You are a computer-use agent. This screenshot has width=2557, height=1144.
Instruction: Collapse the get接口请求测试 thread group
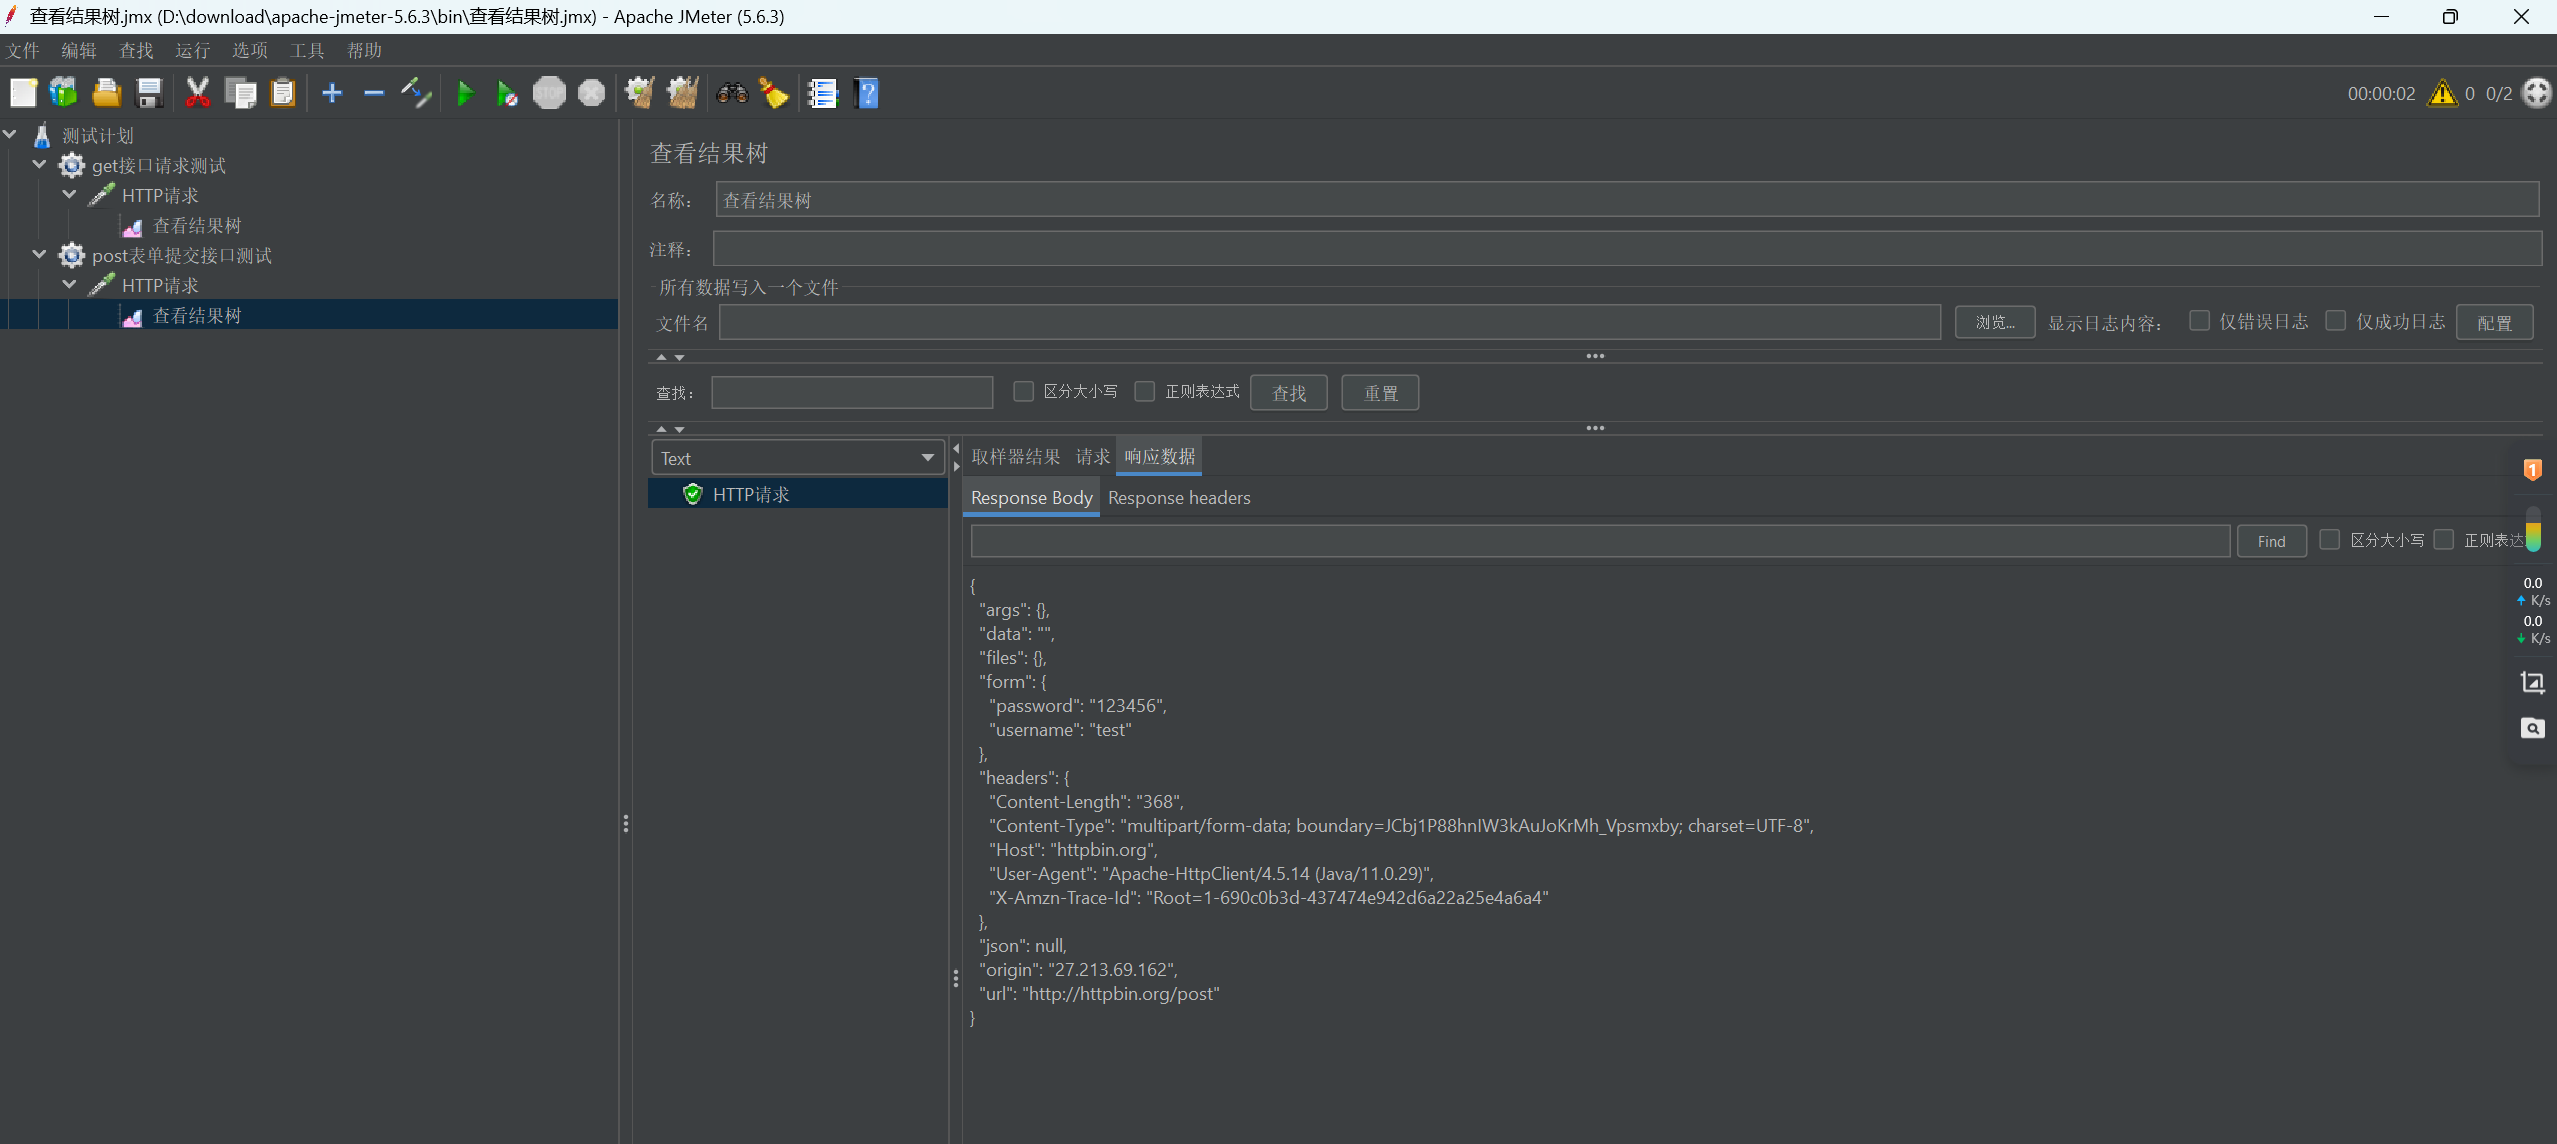click(39, 164)
